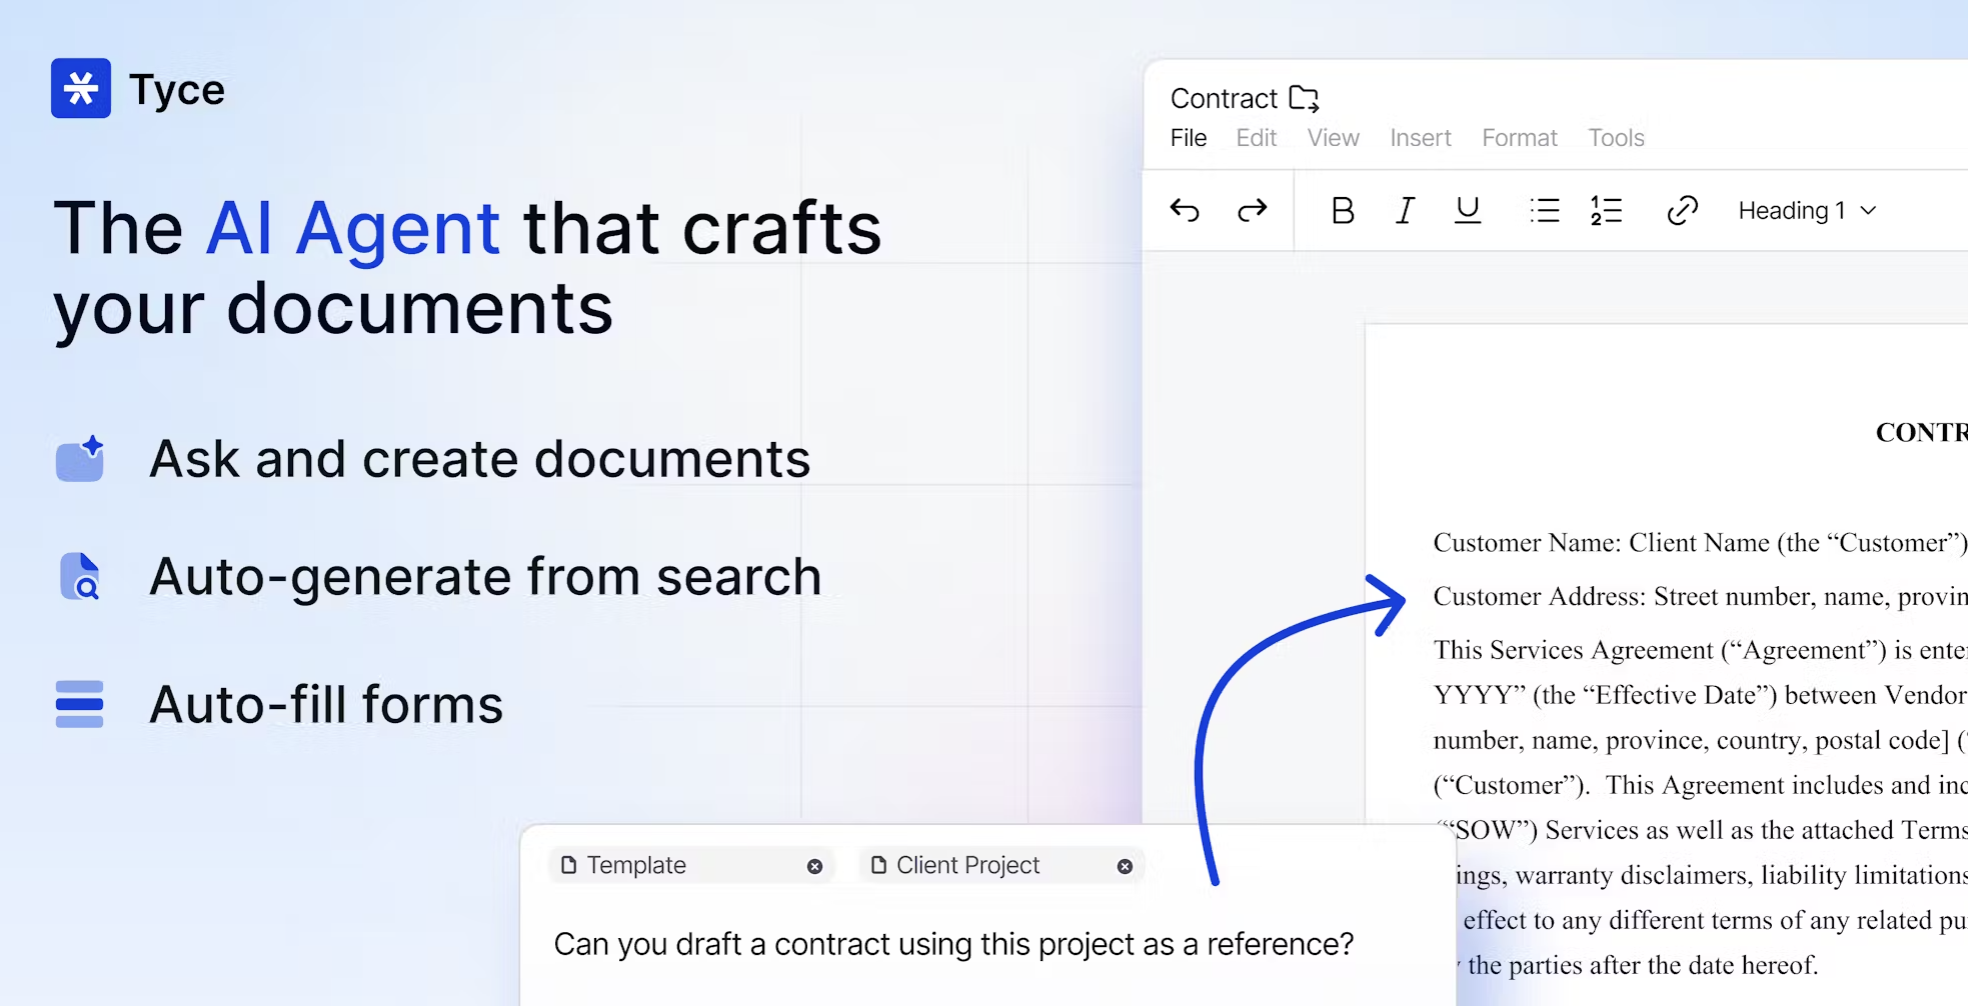Click the Tyce logo icon
Viewport: 1968px width, 1006px height.
[81, 88]
